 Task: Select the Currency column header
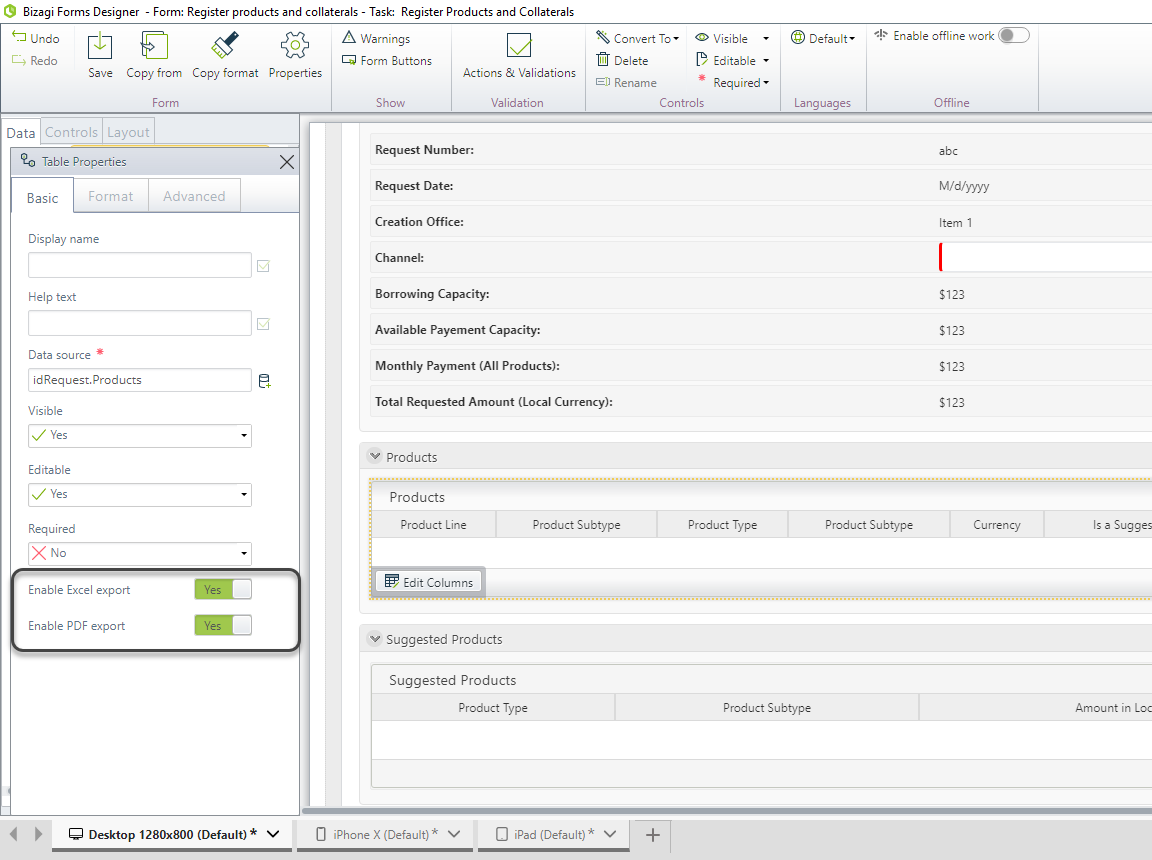click(x=997, y=524)
